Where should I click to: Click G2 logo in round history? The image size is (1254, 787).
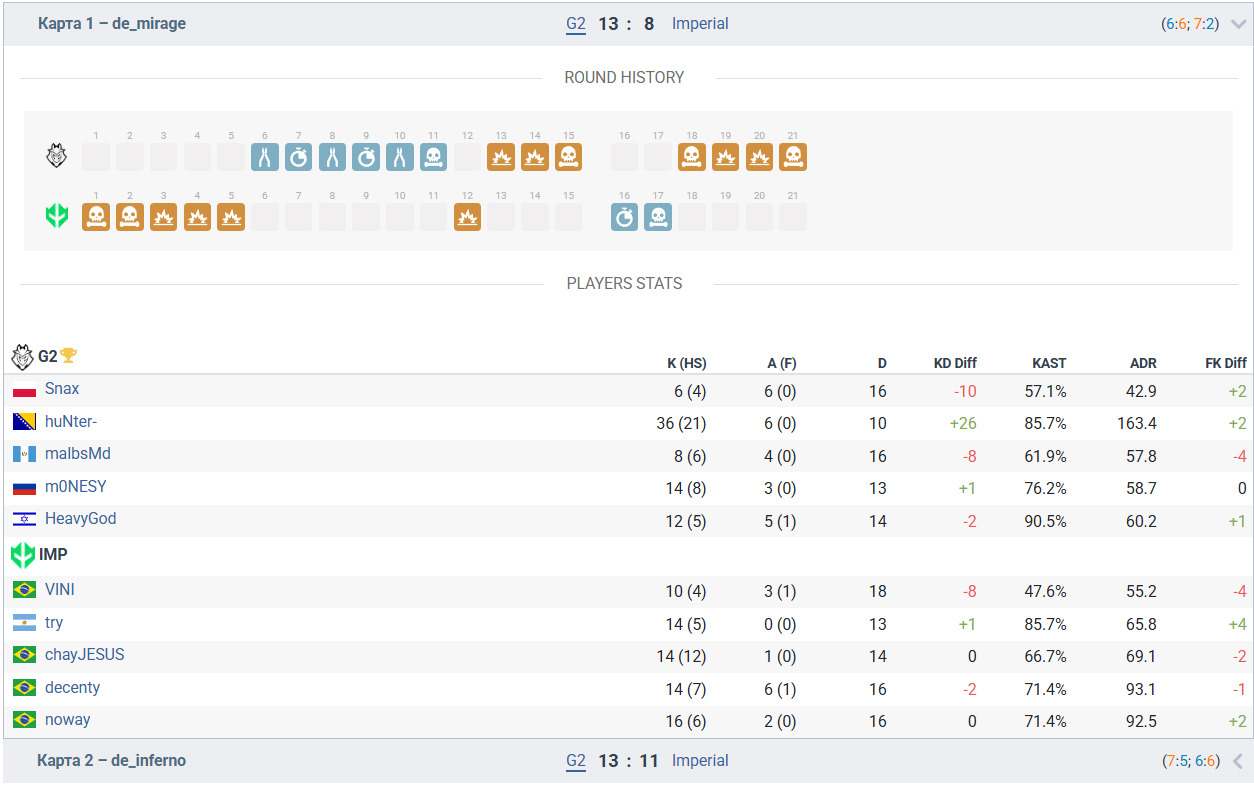(x=57, y=156)
